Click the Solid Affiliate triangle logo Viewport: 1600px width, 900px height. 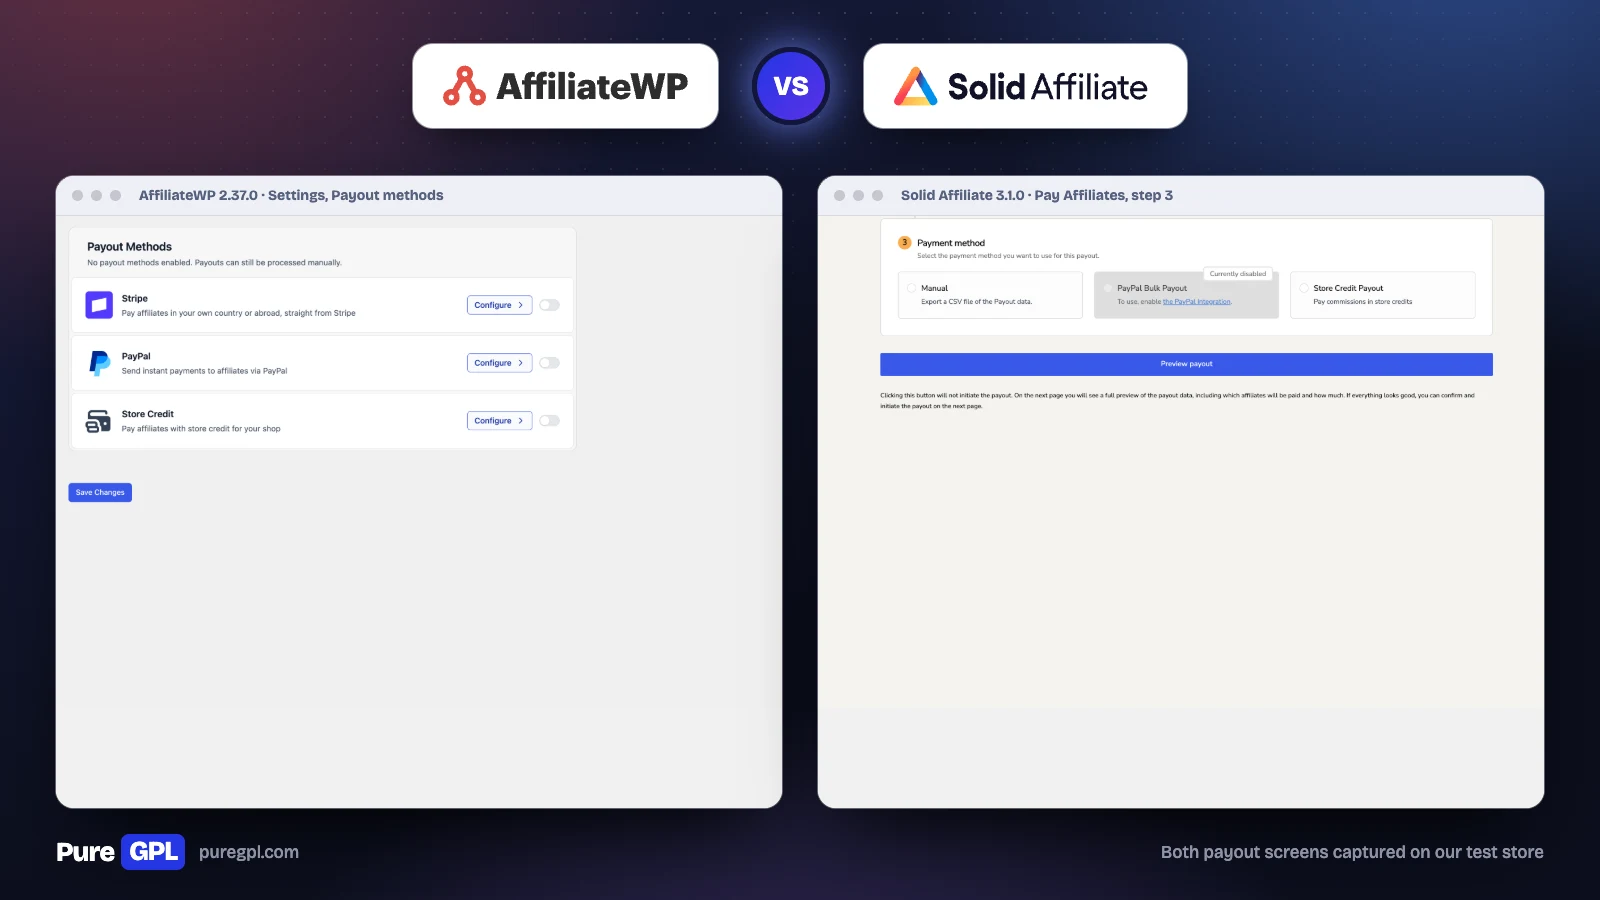click(x=915, y=86)
